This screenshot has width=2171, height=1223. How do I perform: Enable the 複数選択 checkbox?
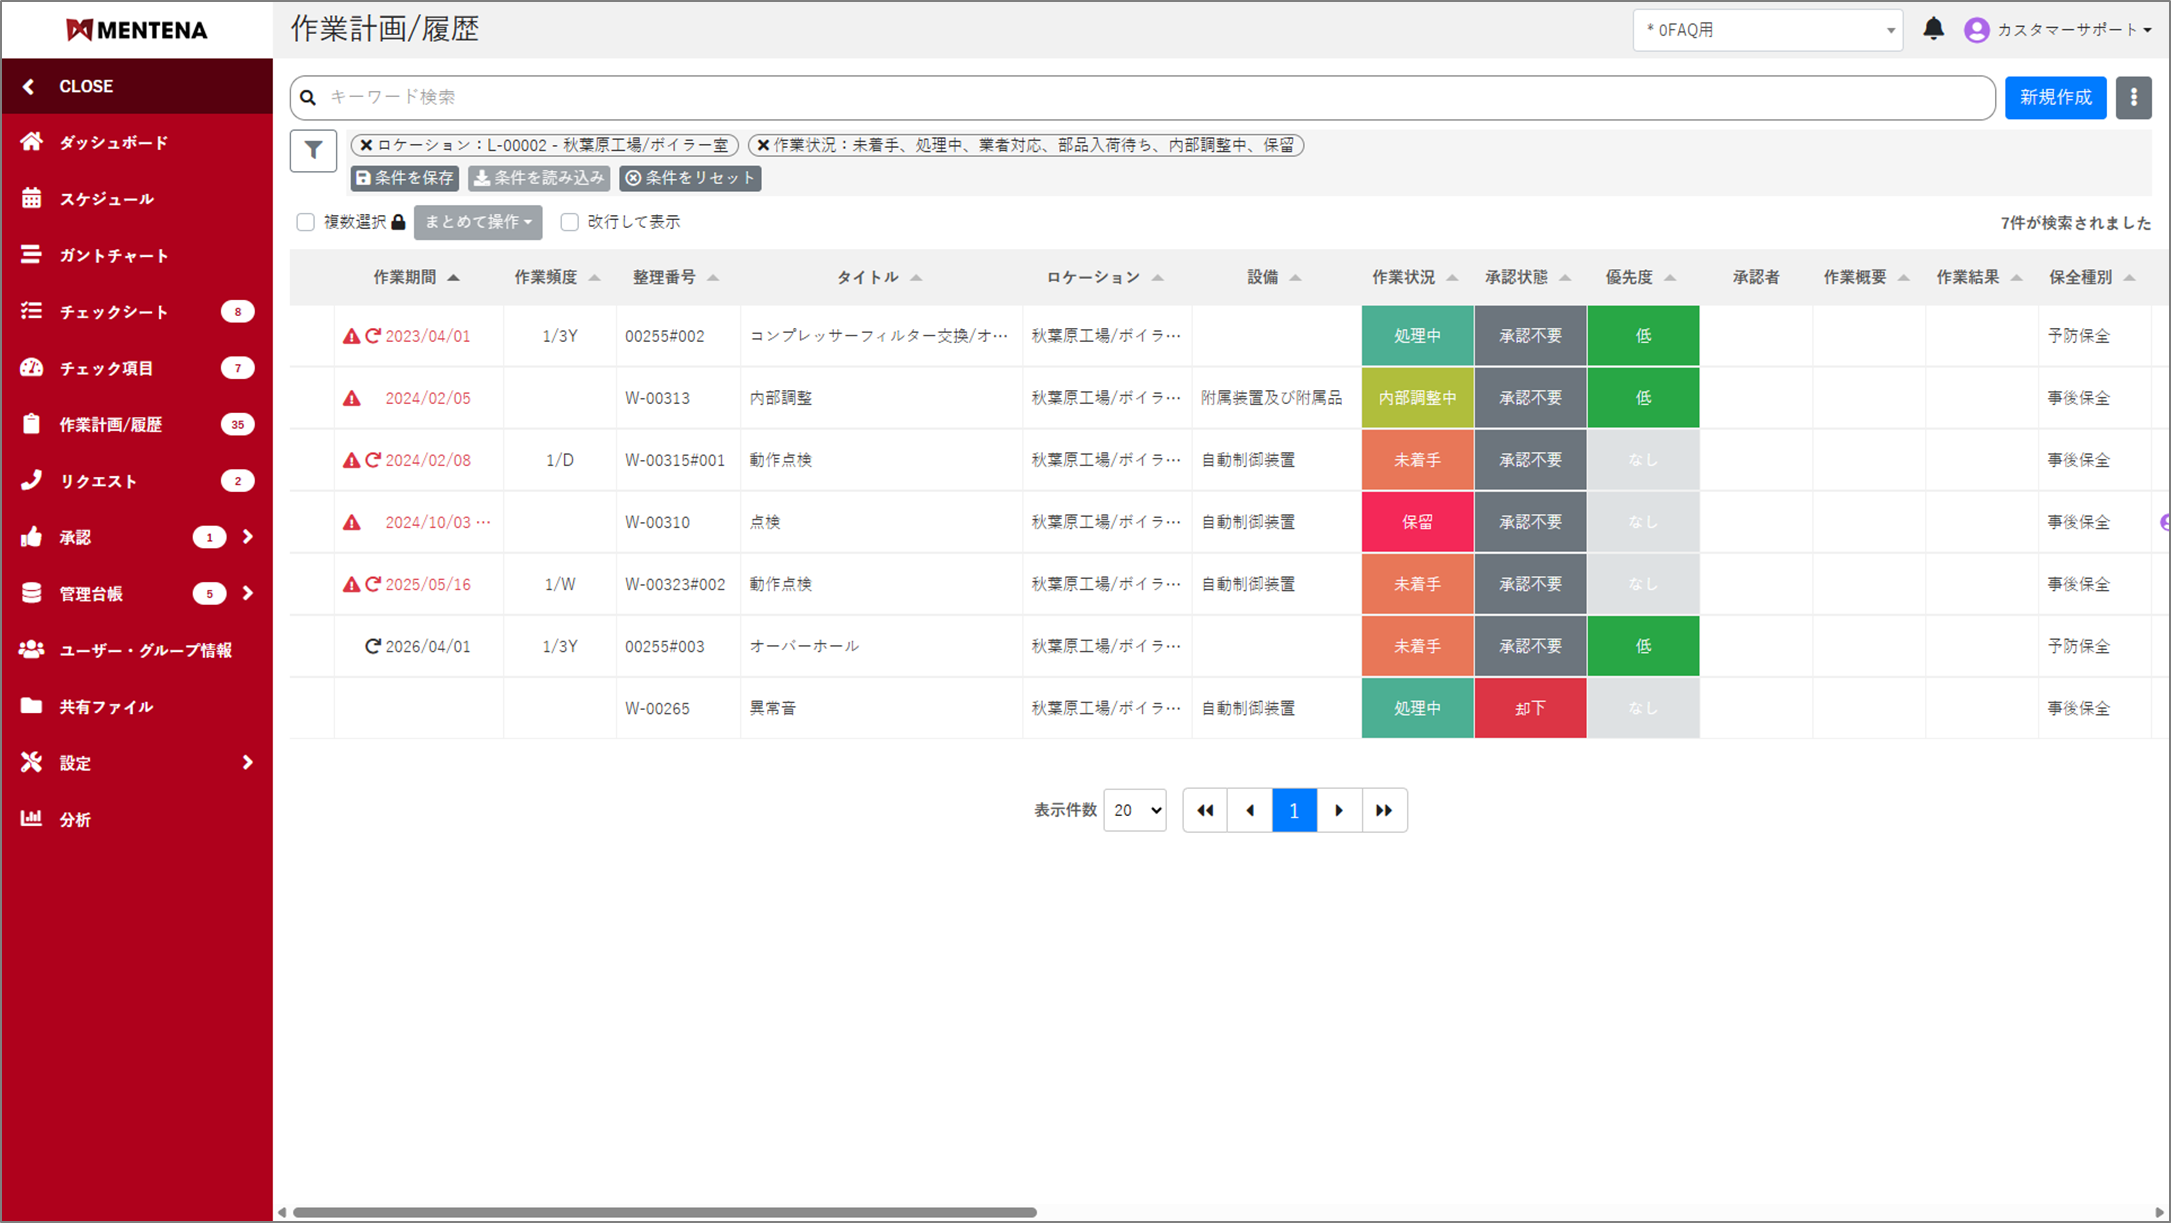(306, 222)
